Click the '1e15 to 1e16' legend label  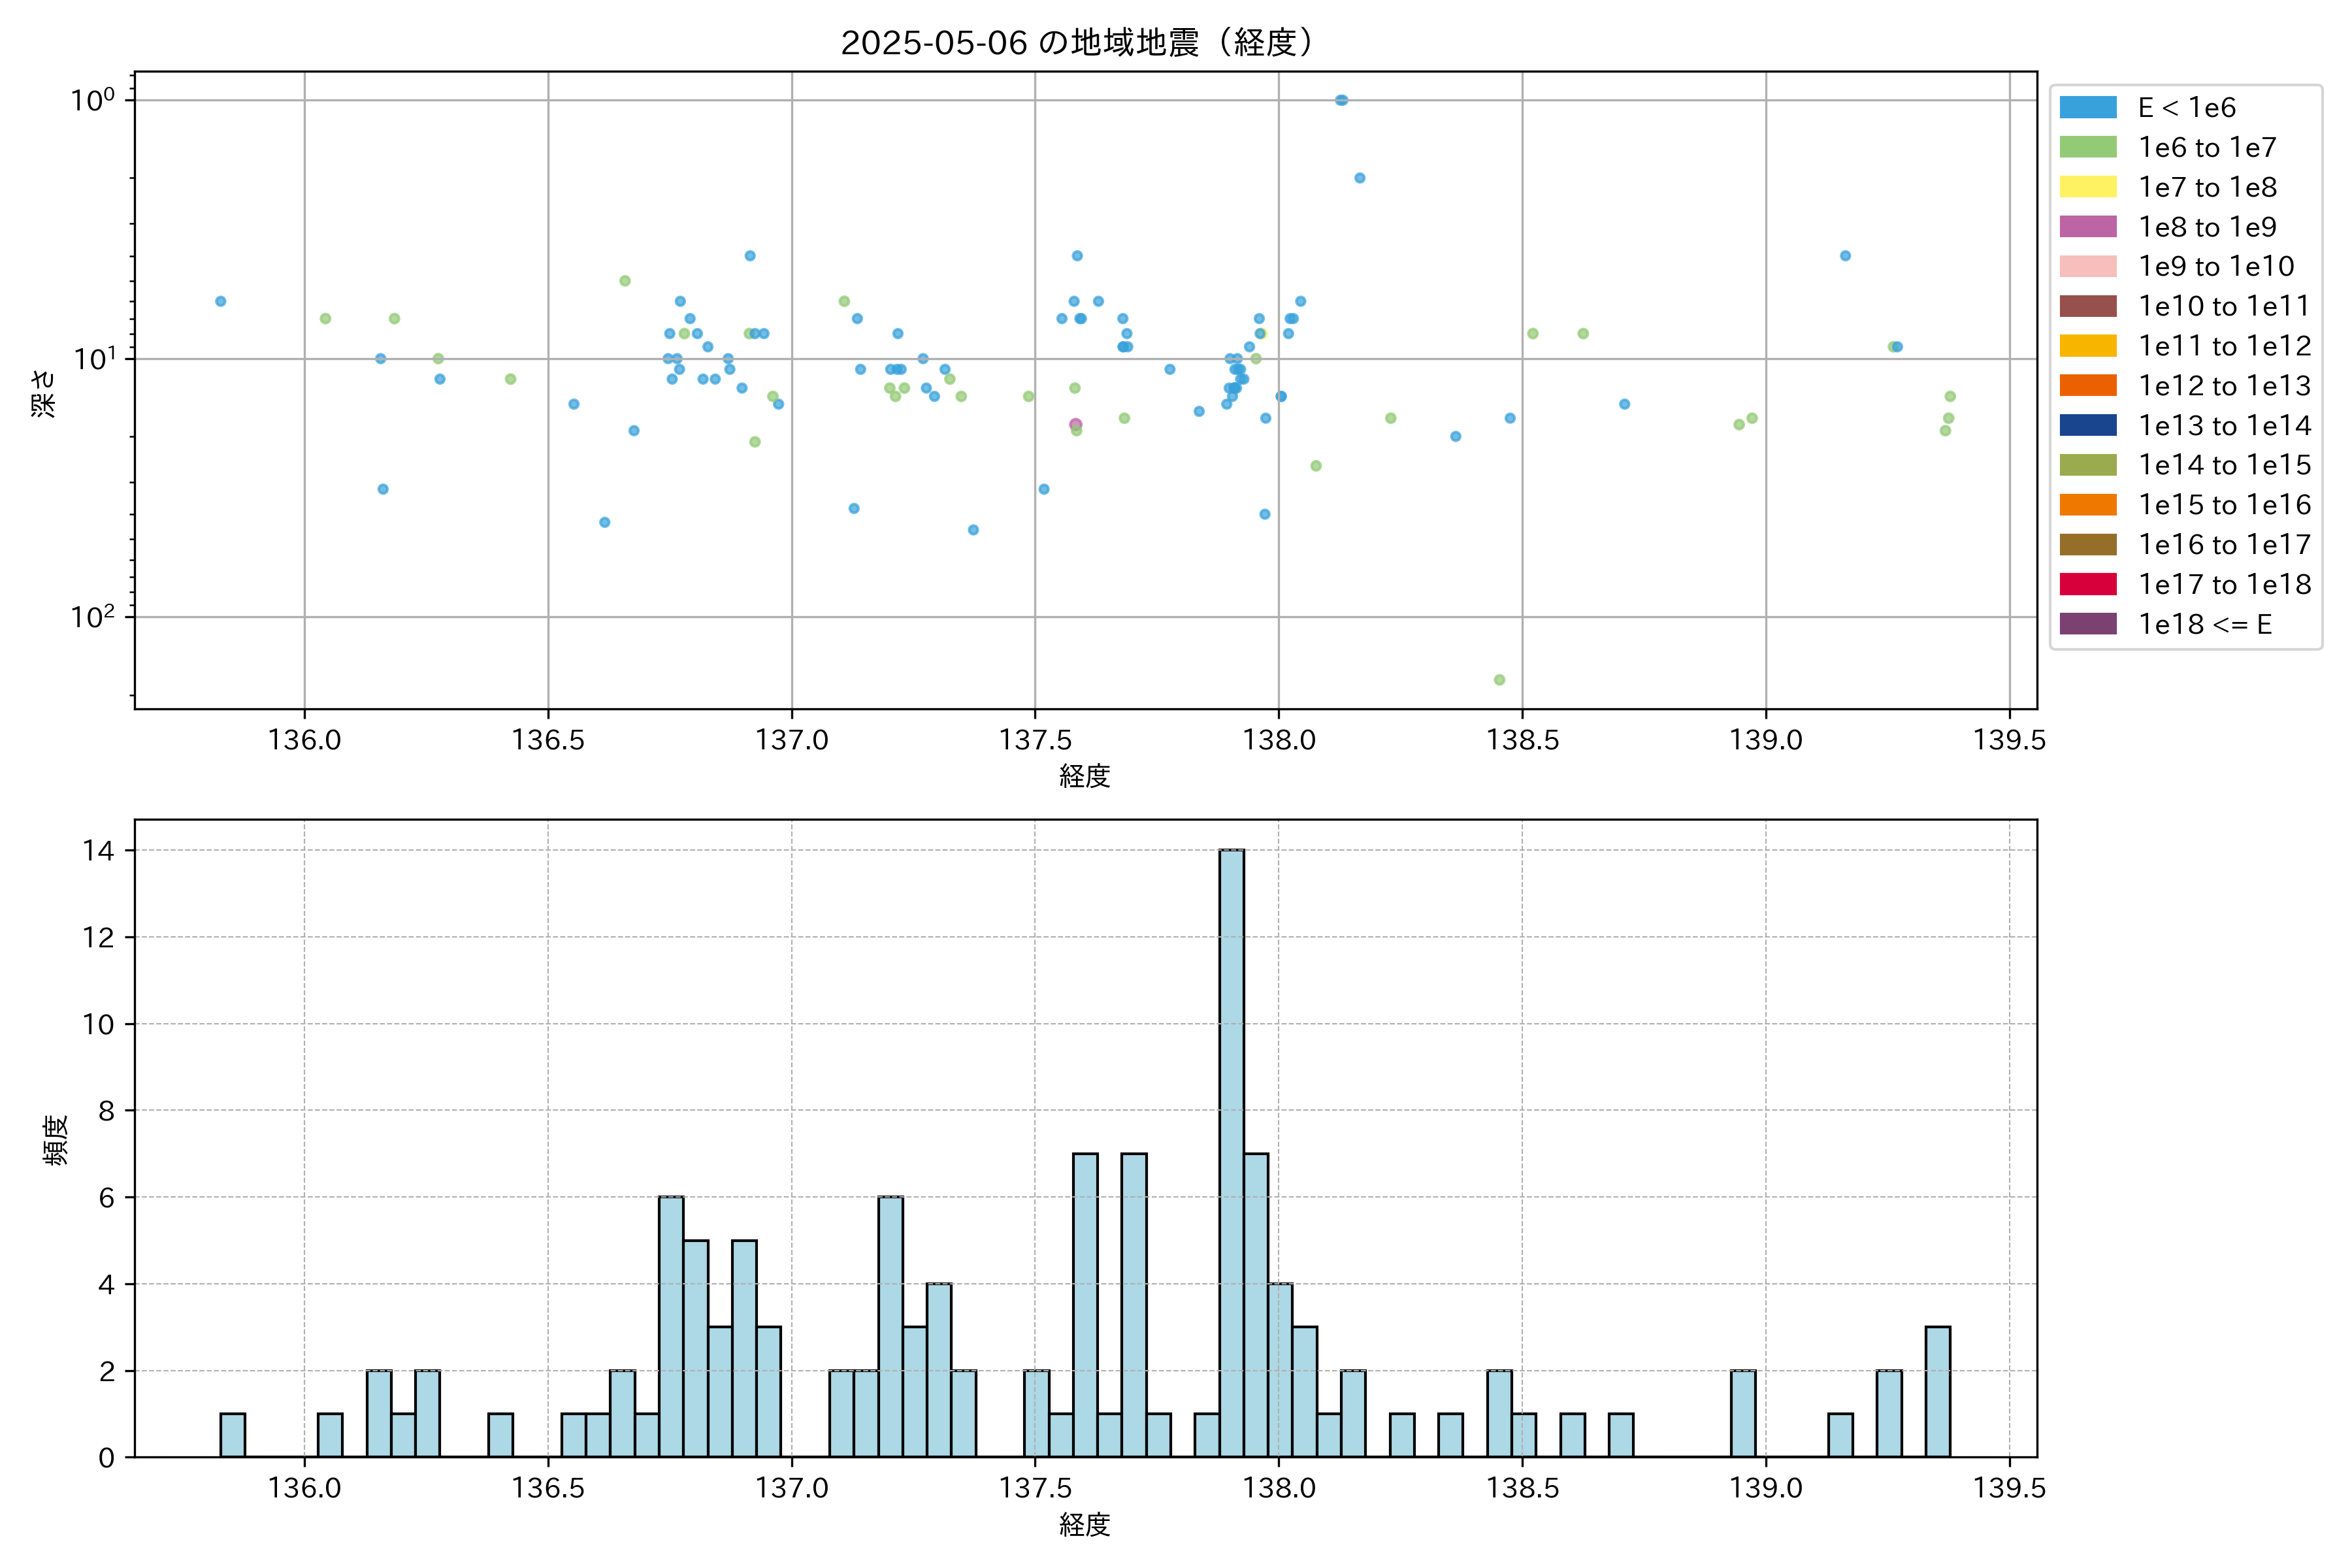(2224, 505)
